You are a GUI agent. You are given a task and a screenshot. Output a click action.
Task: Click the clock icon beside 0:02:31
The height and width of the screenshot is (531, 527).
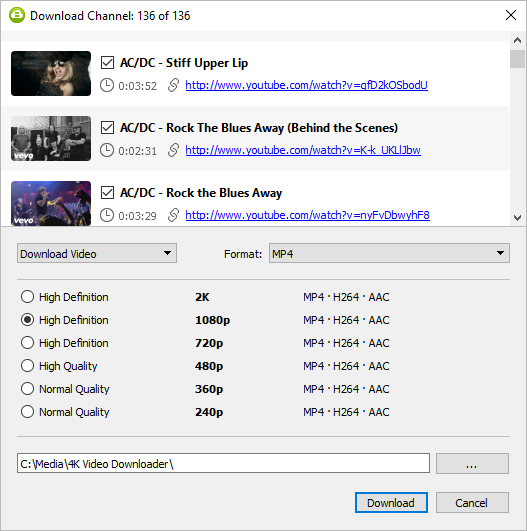tap(107, 150)
